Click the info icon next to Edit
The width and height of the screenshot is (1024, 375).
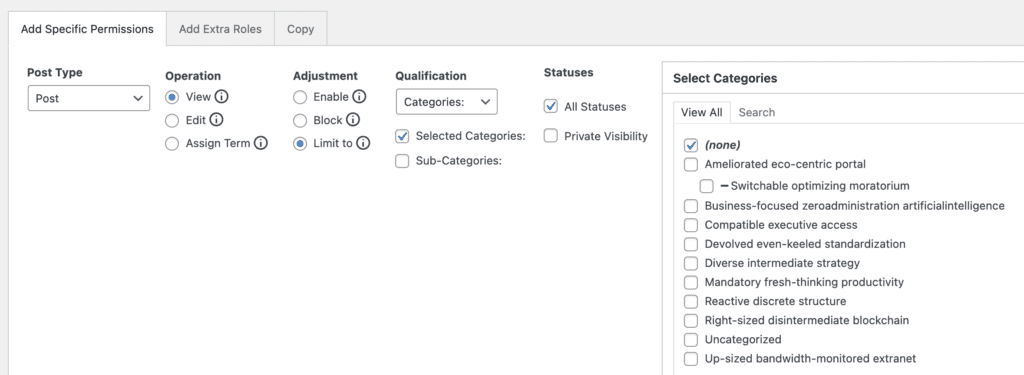pos(217,120)
